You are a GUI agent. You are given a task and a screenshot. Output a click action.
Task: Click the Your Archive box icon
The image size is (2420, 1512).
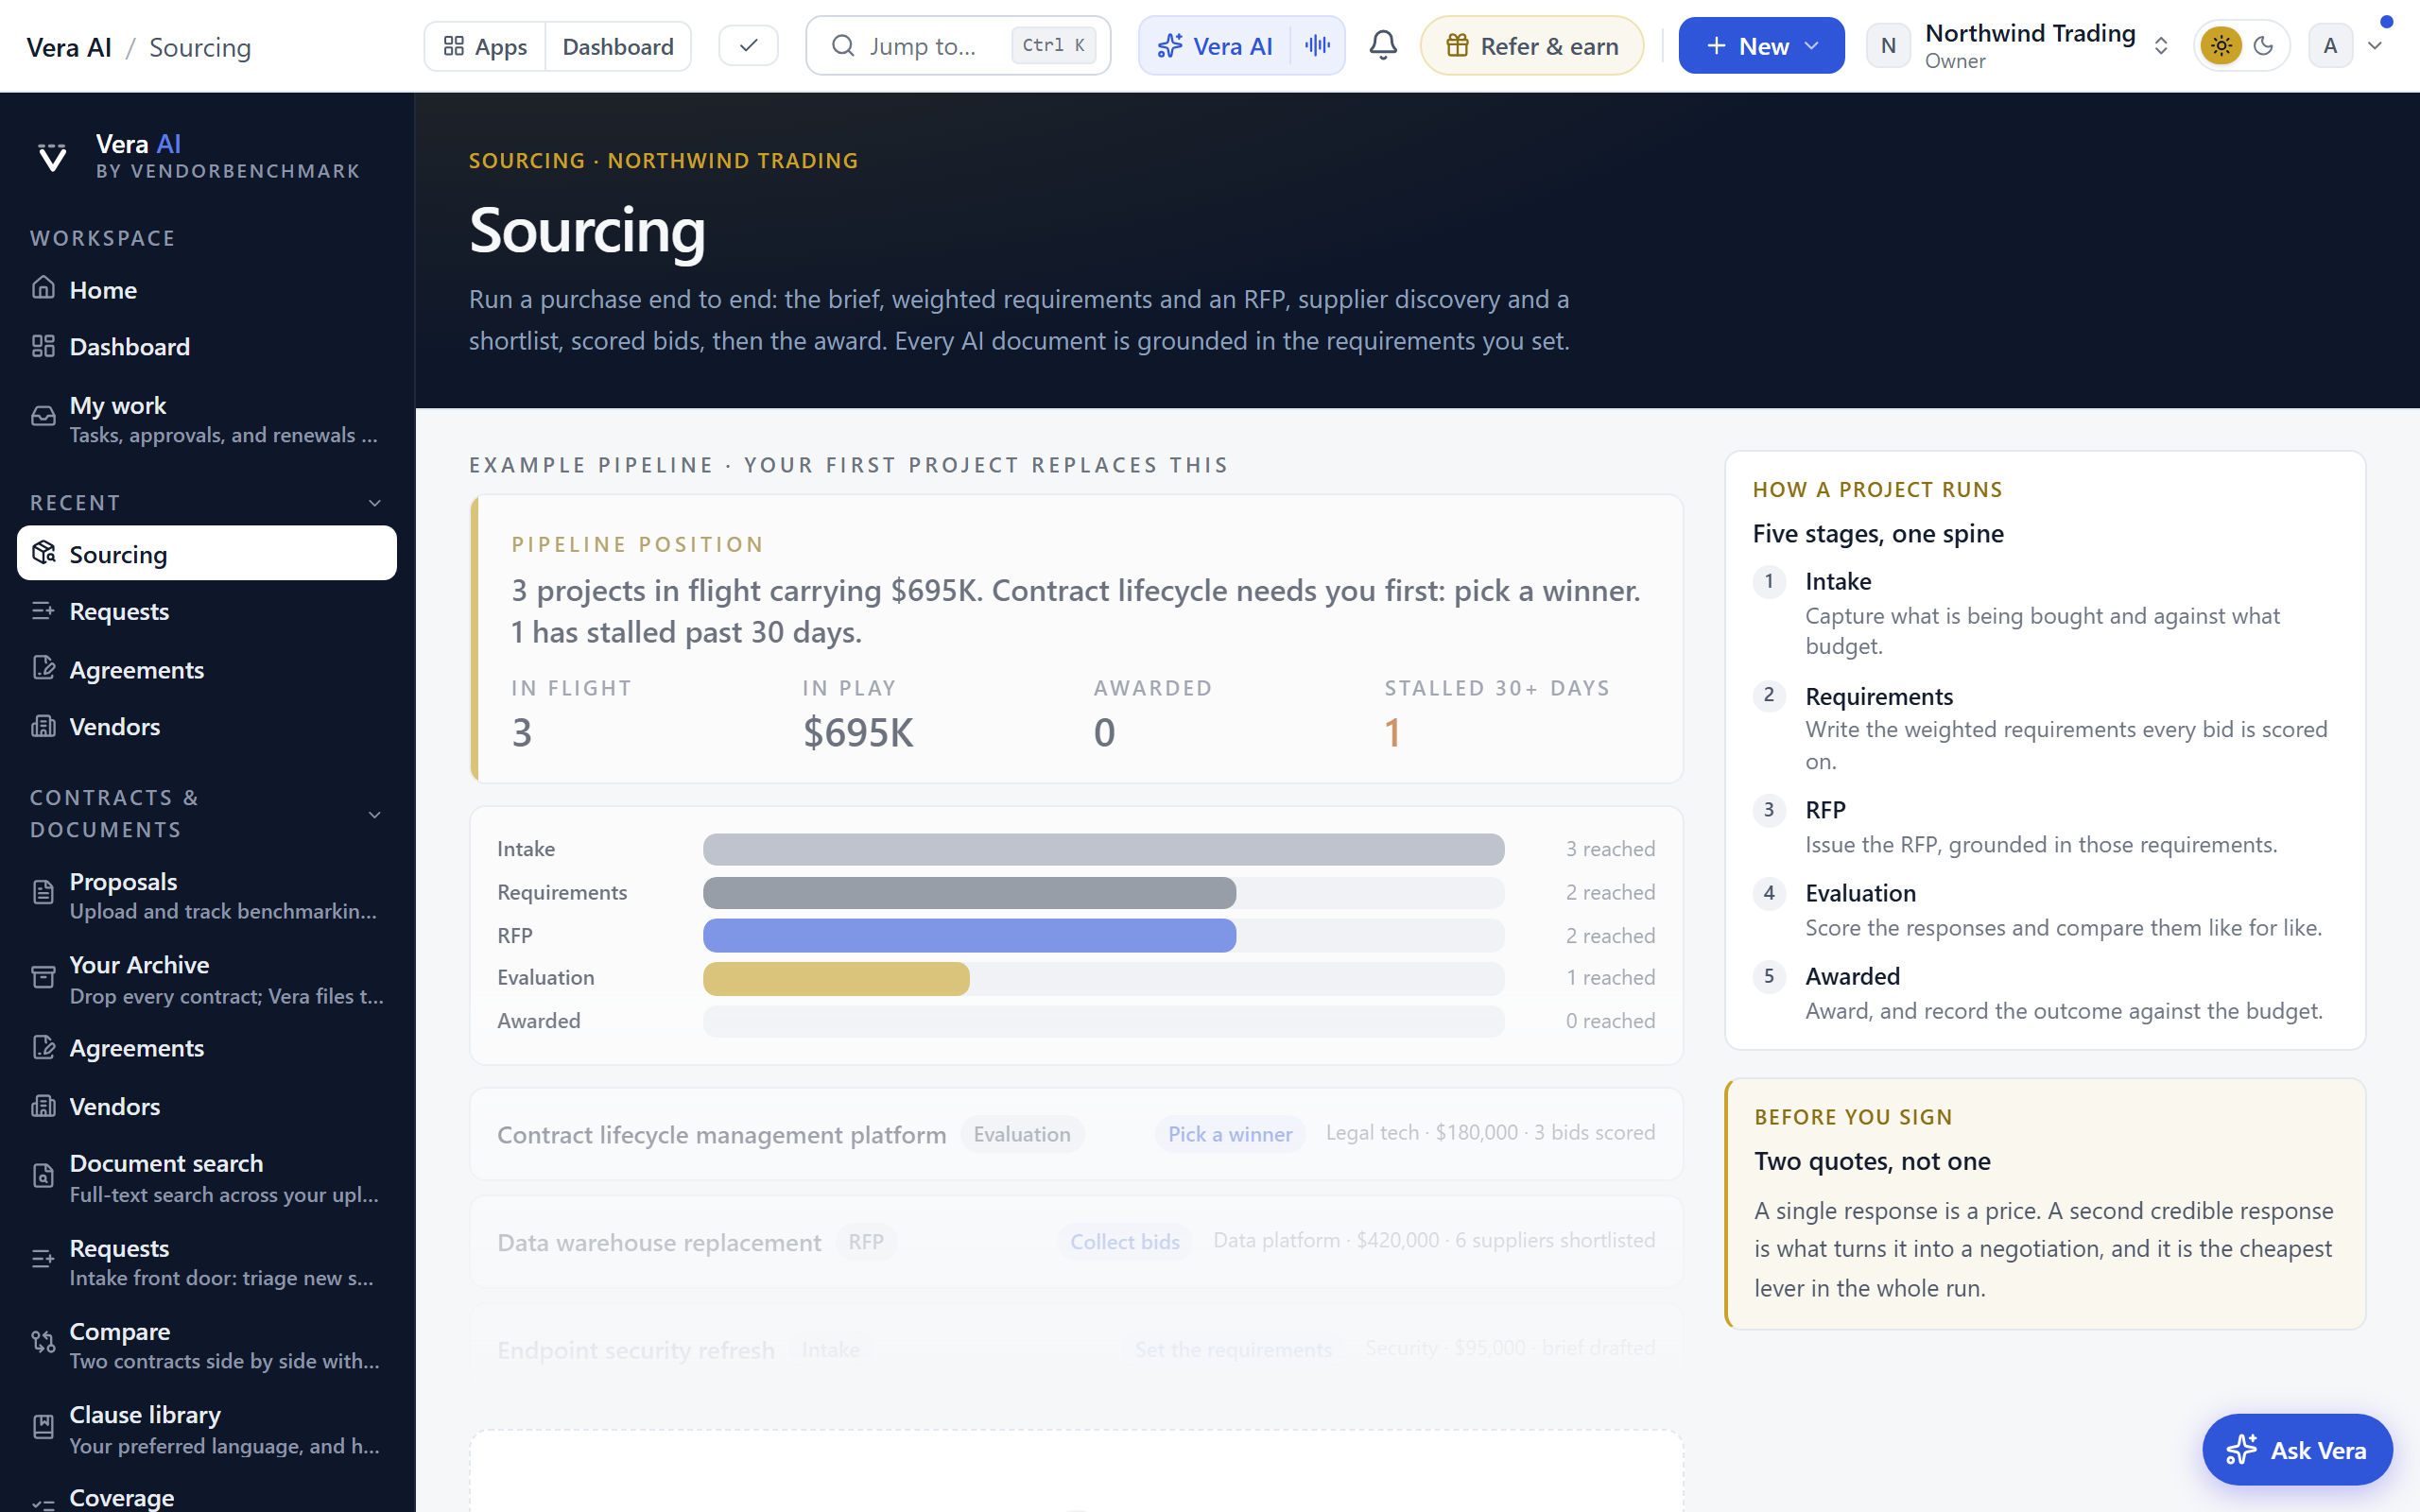(x=43, y=977)
